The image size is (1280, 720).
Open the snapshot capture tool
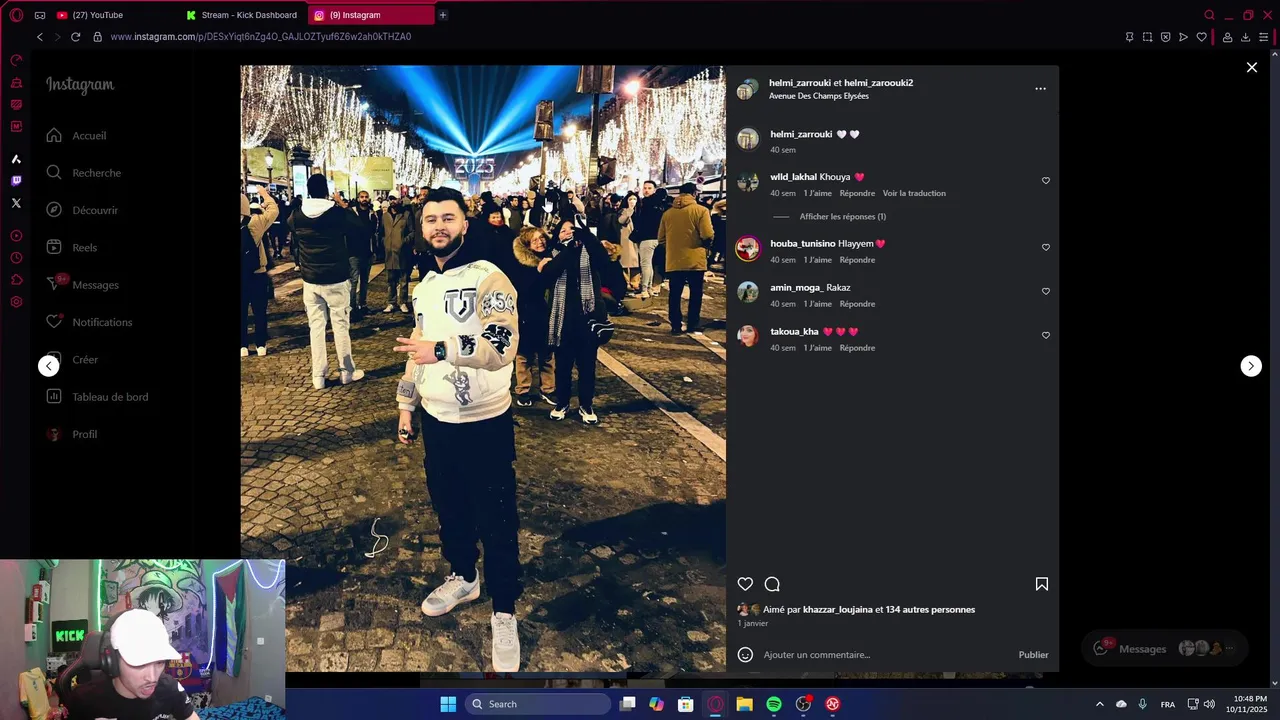click(x=1147, y=37)
